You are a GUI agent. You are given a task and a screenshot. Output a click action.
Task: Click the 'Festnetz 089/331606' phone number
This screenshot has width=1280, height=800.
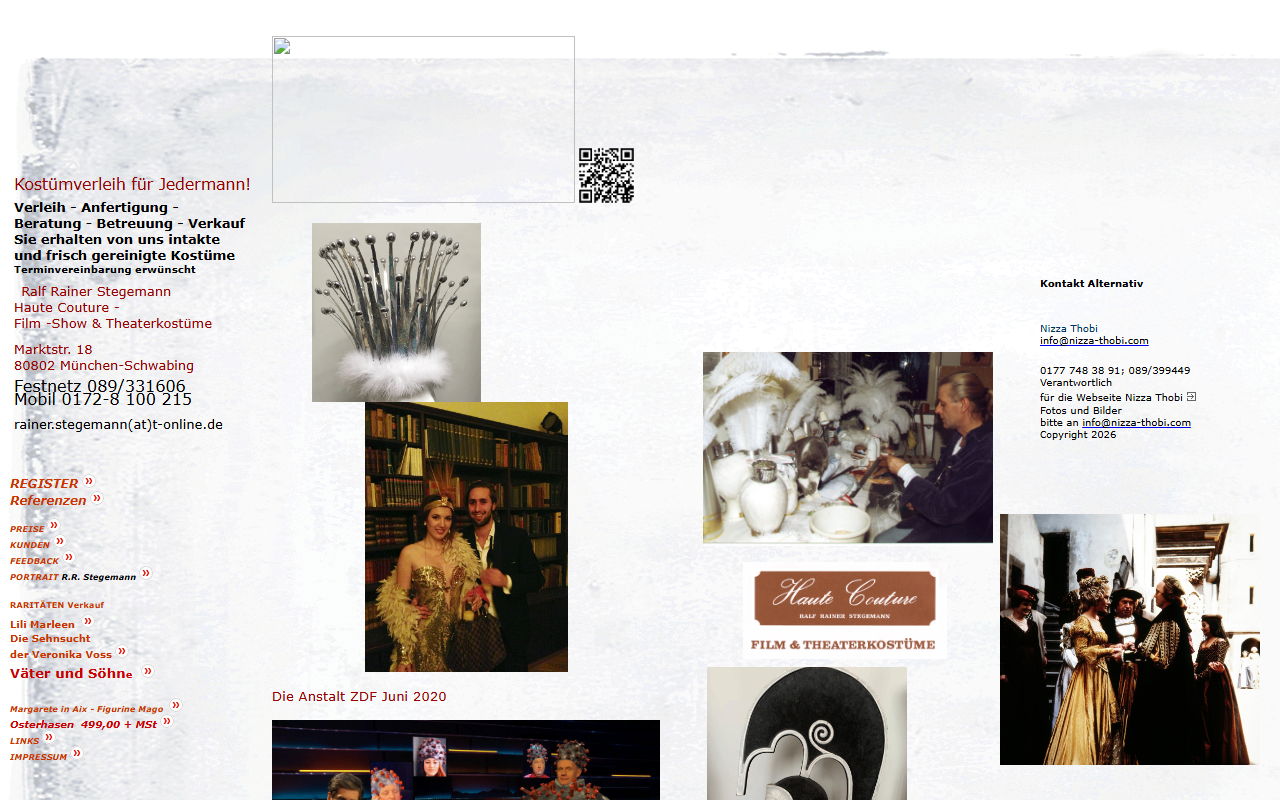point(100,386)
